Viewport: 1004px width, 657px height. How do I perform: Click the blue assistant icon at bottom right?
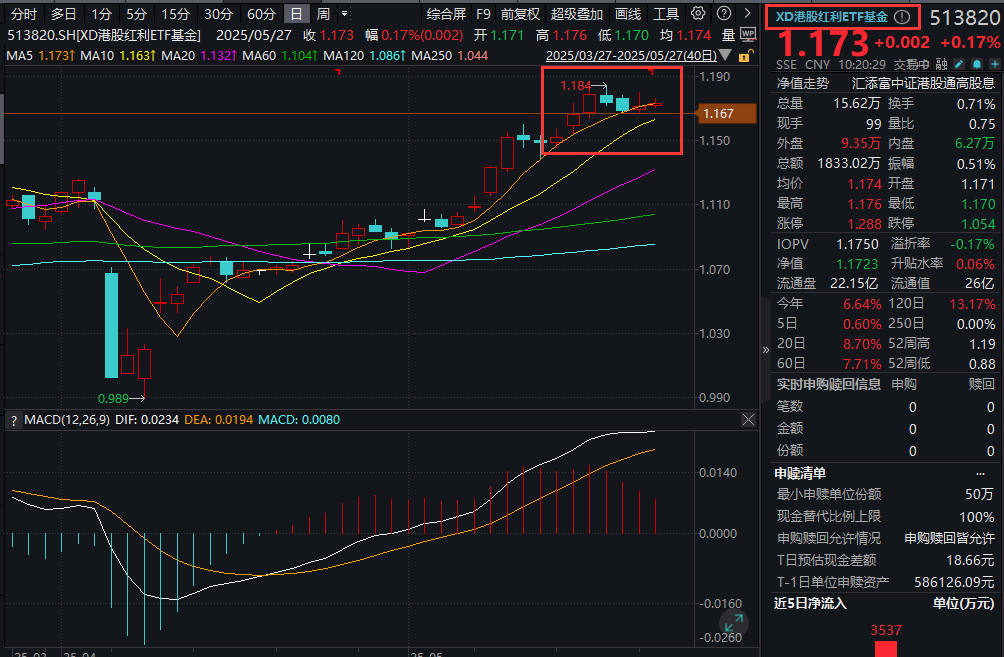(x=733, y=623)
